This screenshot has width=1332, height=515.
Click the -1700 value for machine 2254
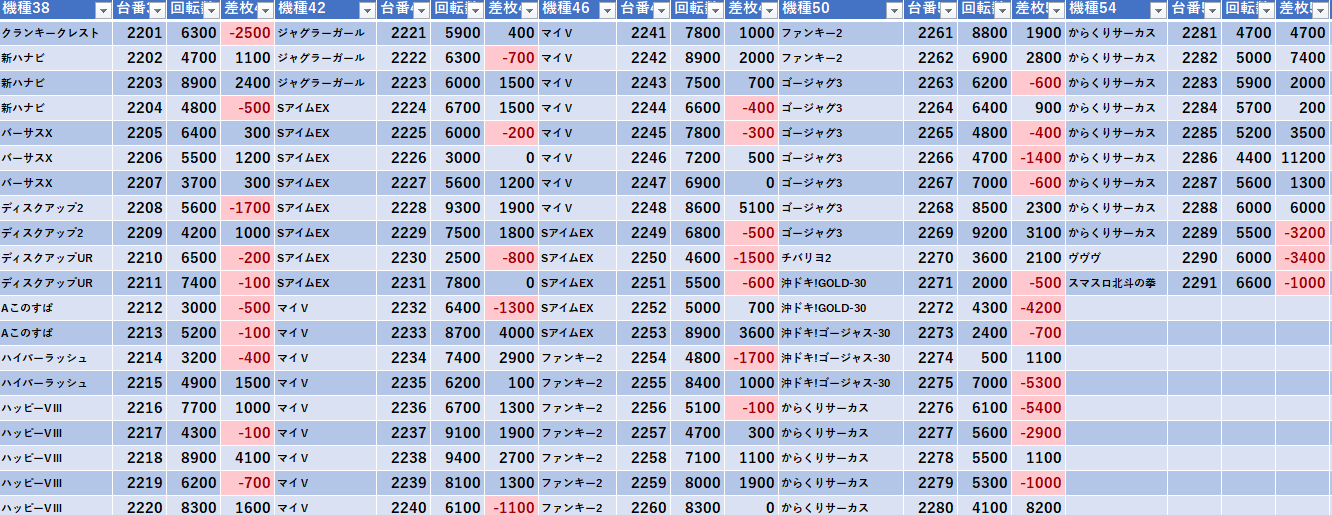pyautogui.click(x=752, y=358)
